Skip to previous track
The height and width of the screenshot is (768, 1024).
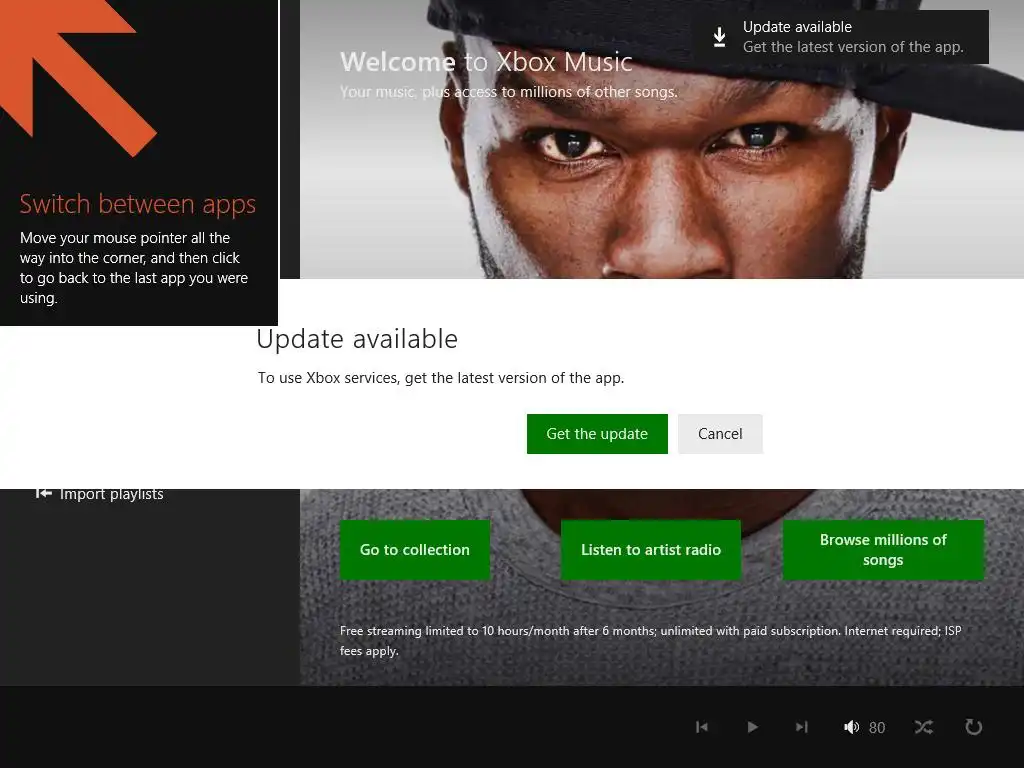tap(702, 727)
